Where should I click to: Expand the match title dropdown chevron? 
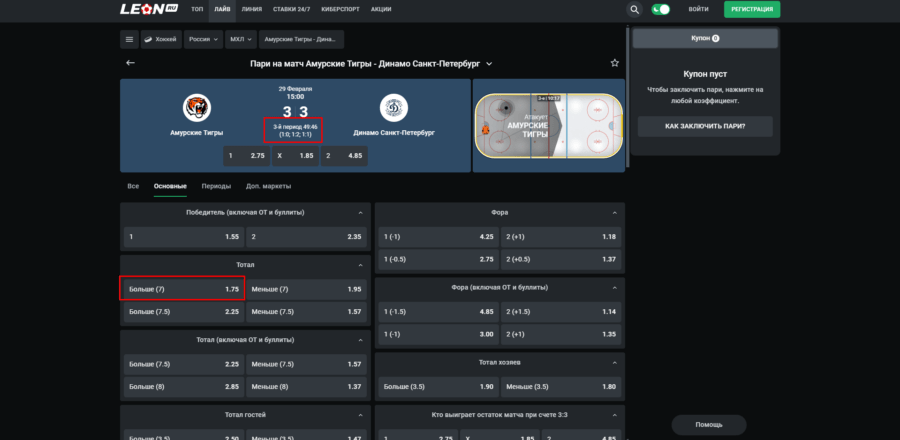tap(489, 64)
